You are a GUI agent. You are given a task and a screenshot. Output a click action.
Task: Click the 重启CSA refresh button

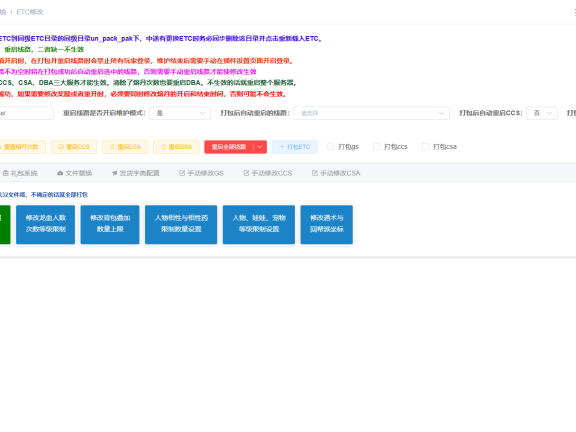point(125,147)
